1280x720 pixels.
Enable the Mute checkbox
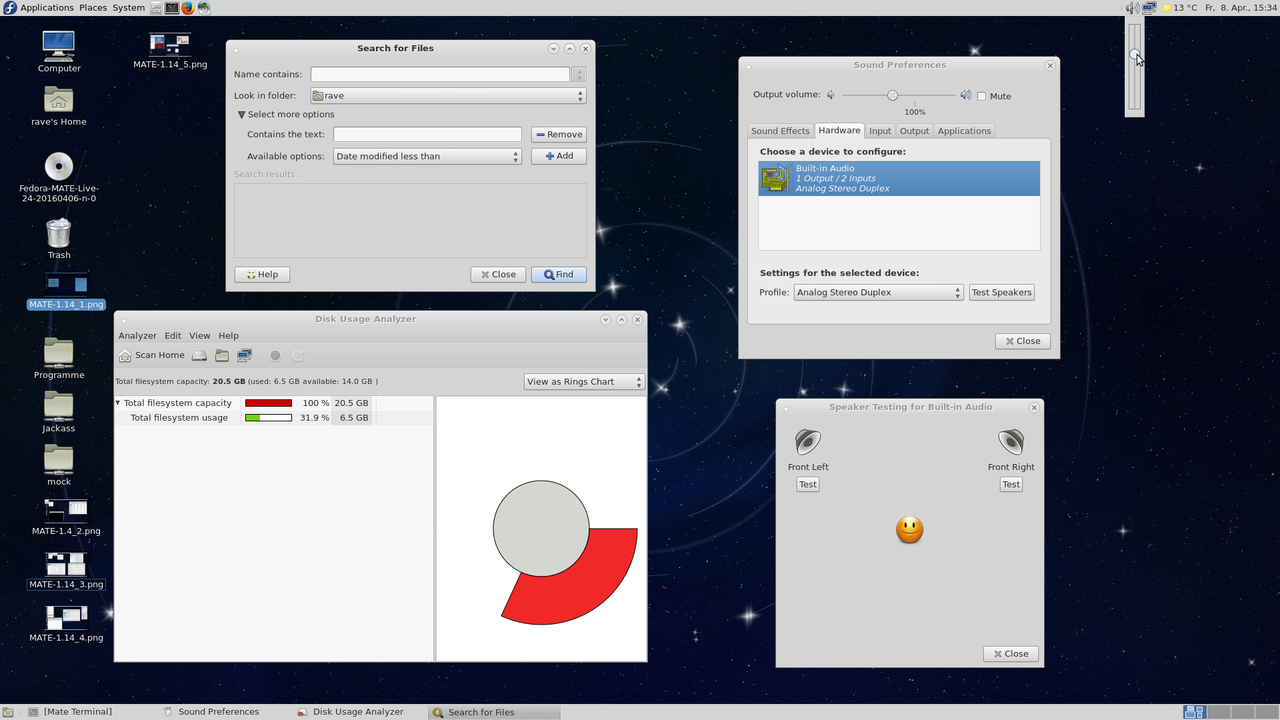[982, 96]
